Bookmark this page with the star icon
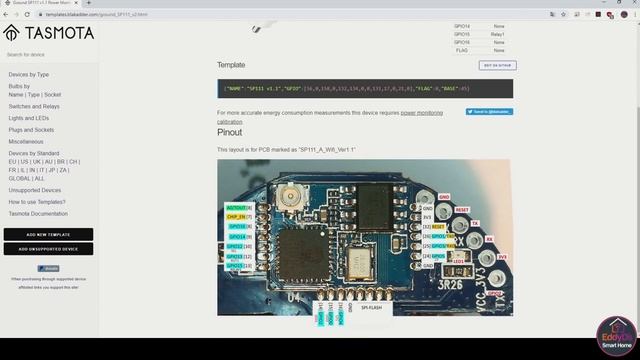 click(x=563, y=14)
